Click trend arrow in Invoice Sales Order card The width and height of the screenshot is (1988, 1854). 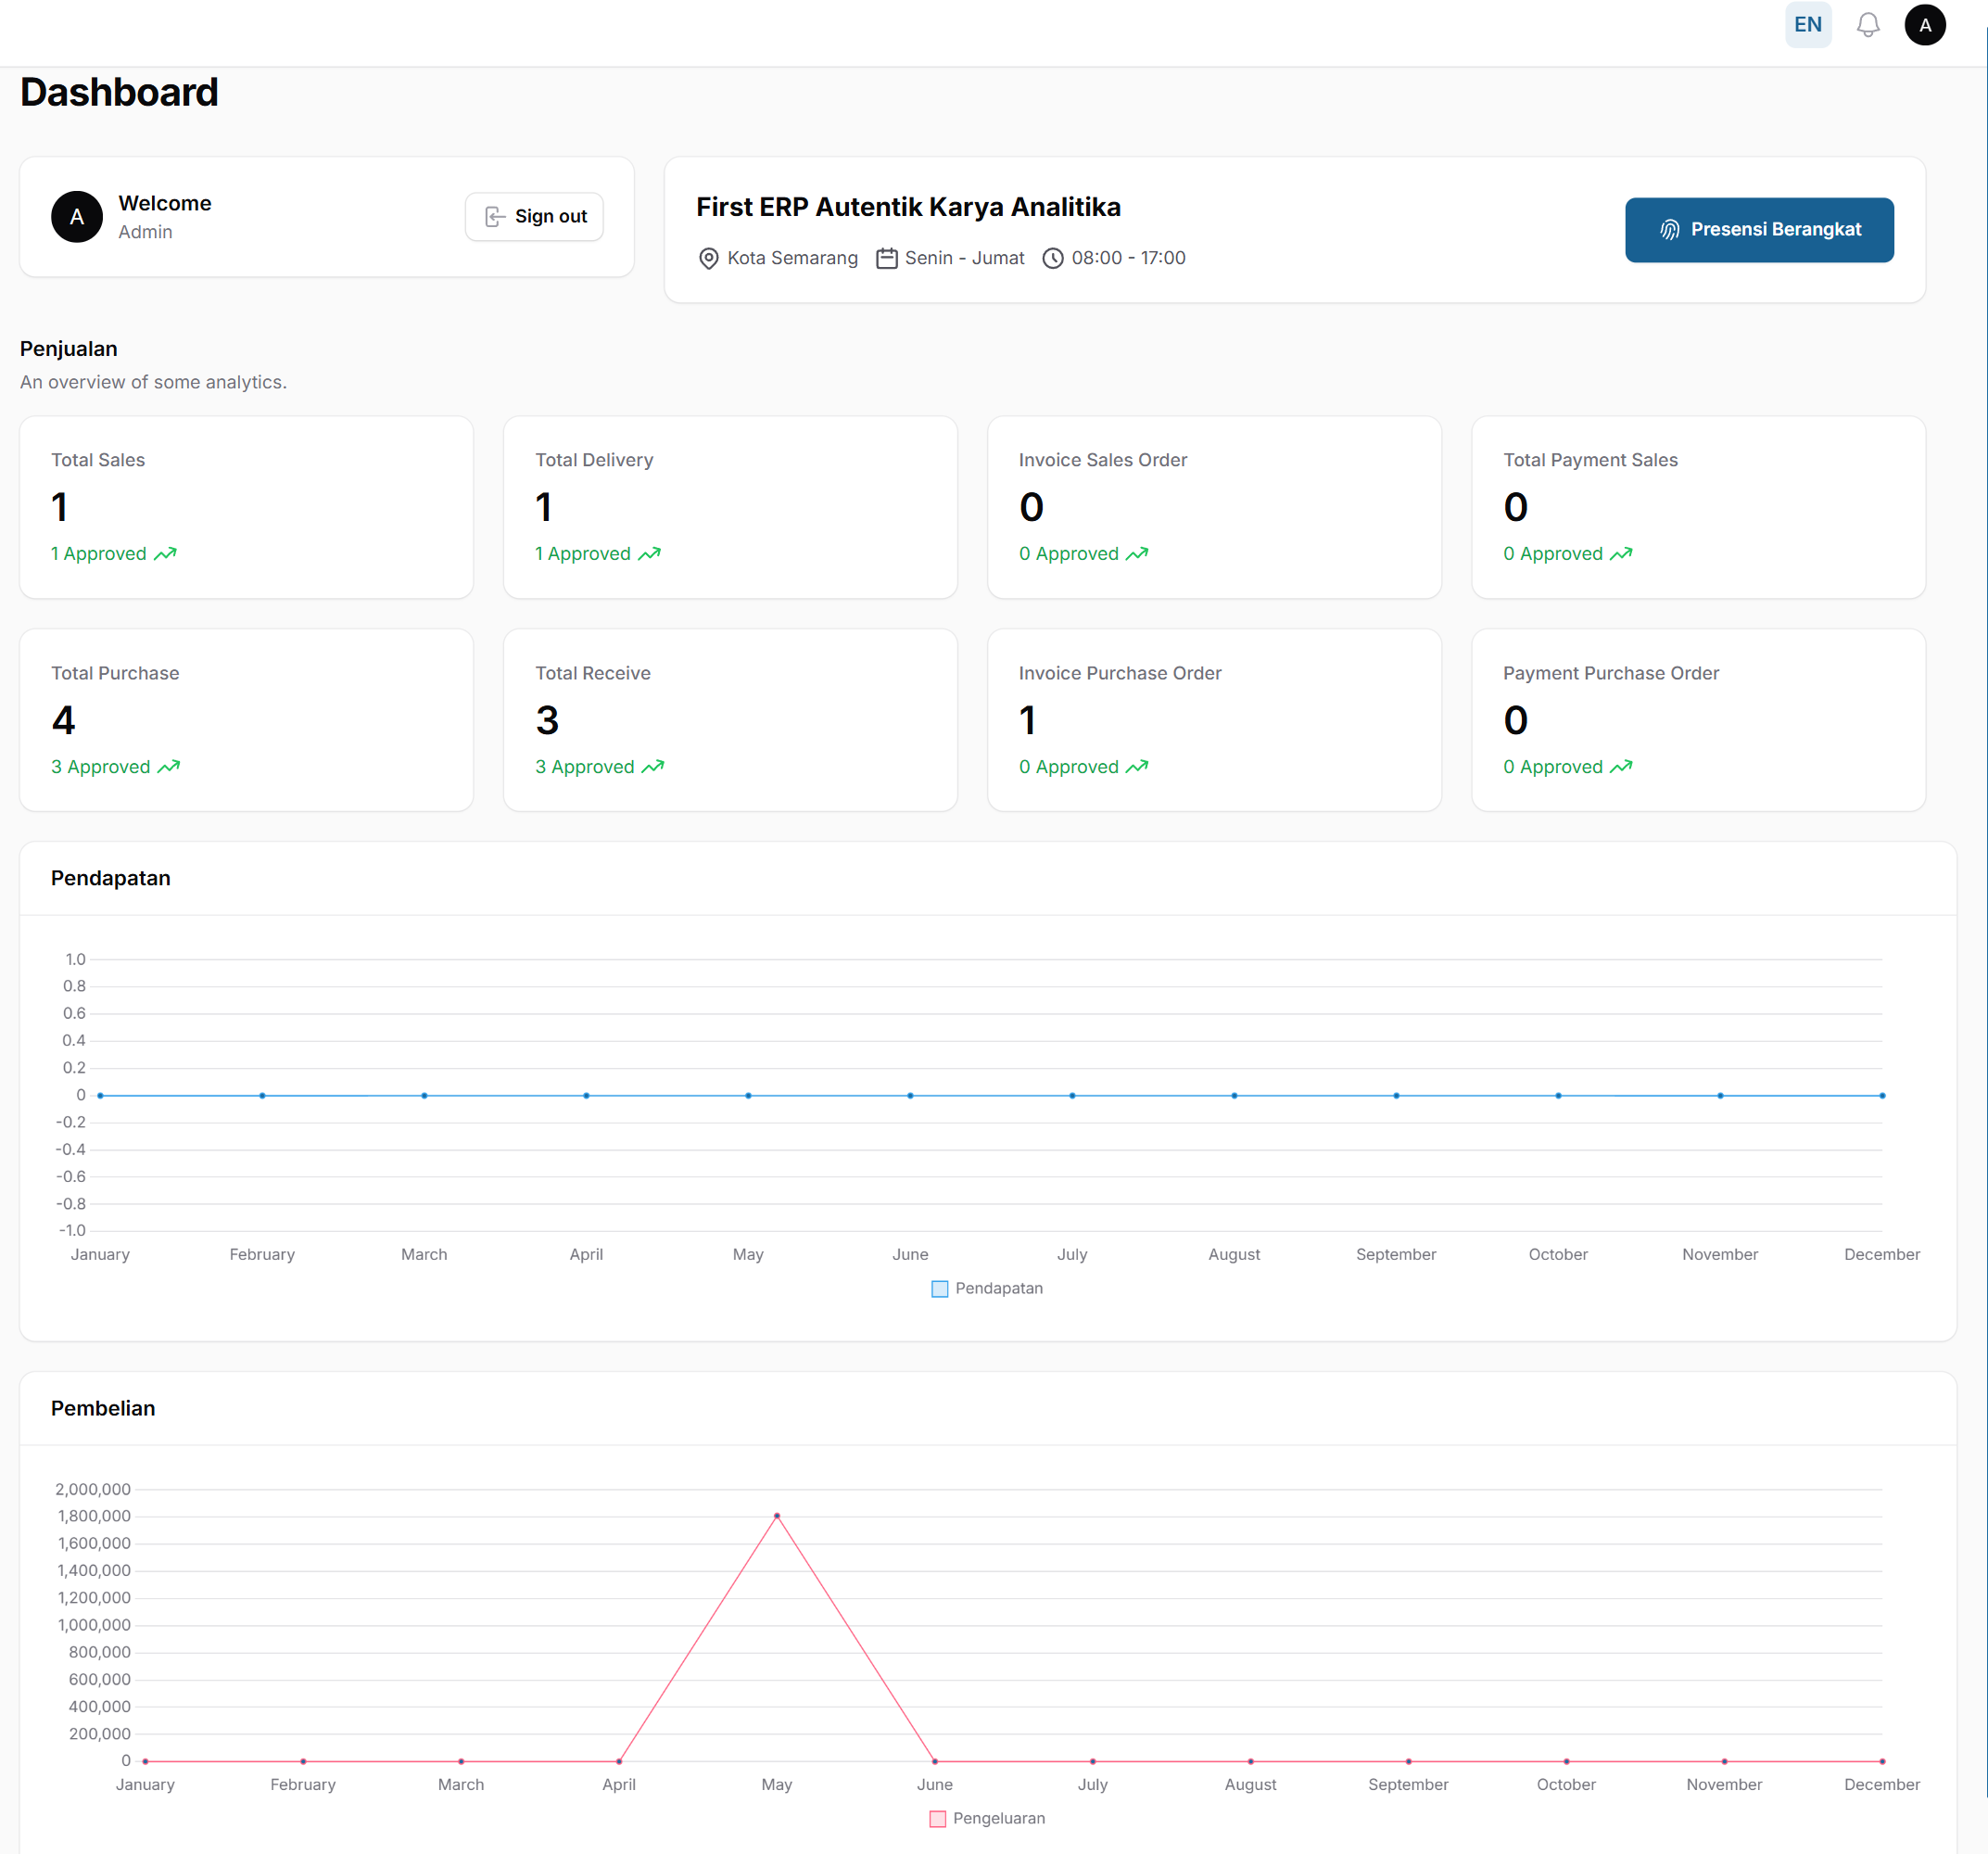click(x=1136, y=554)
